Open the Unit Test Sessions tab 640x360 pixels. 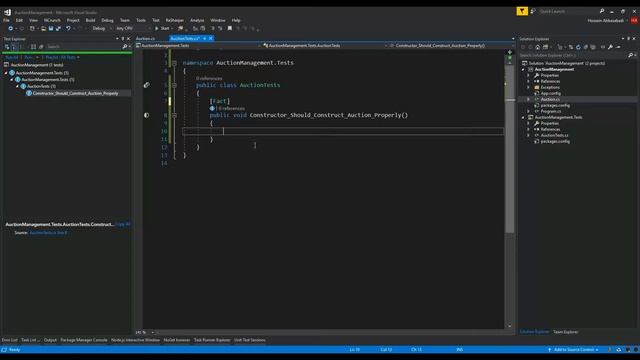tap(250, 340)
